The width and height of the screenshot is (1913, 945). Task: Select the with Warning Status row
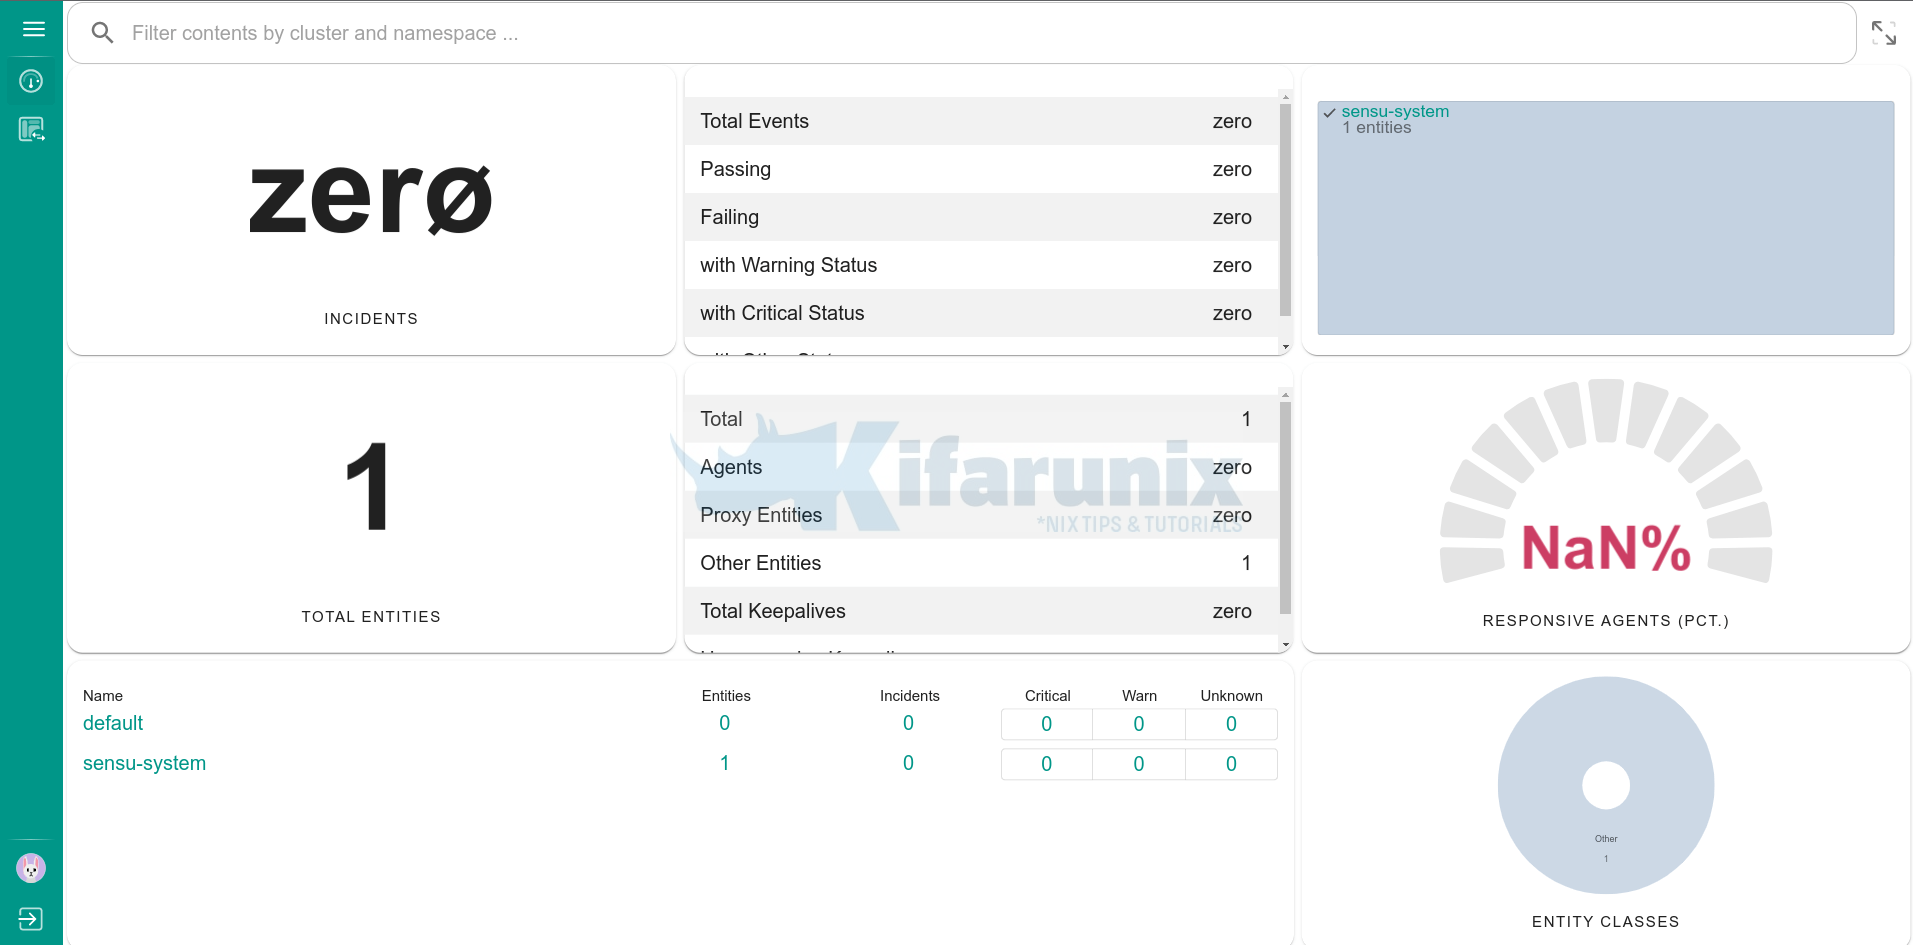[981, 265]
